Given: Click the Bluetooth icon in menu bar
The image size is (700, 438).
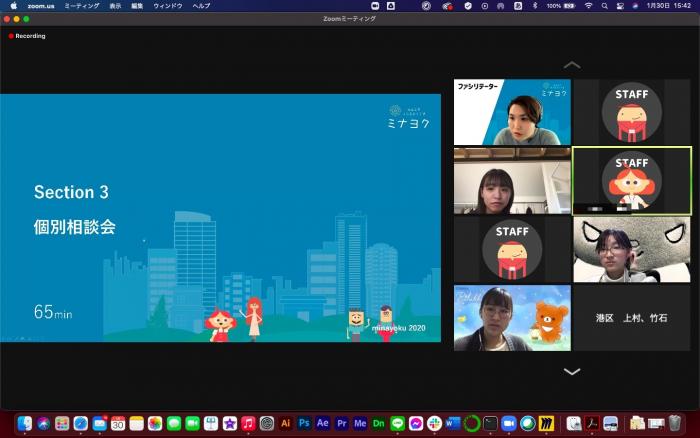Looking at the screenshot, I should [x=535, y=6].
